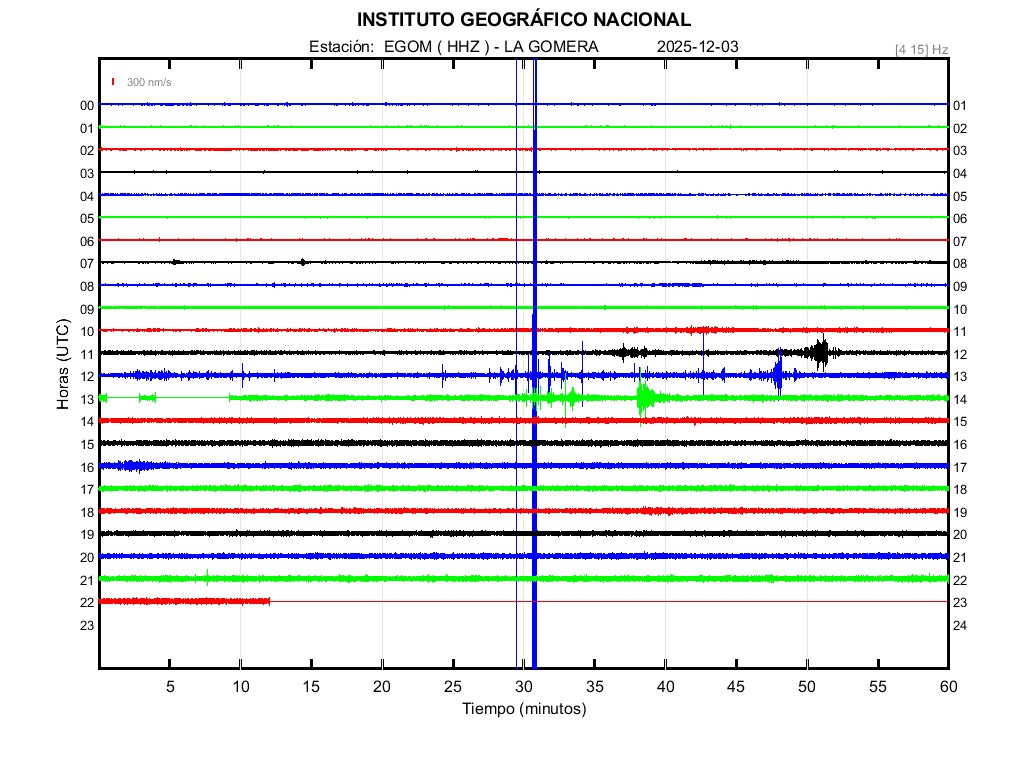The width and height of the screenshot is (1024, 768).
Task: Click the Tiempo (minutos) axis label
Action: [523, 709]
